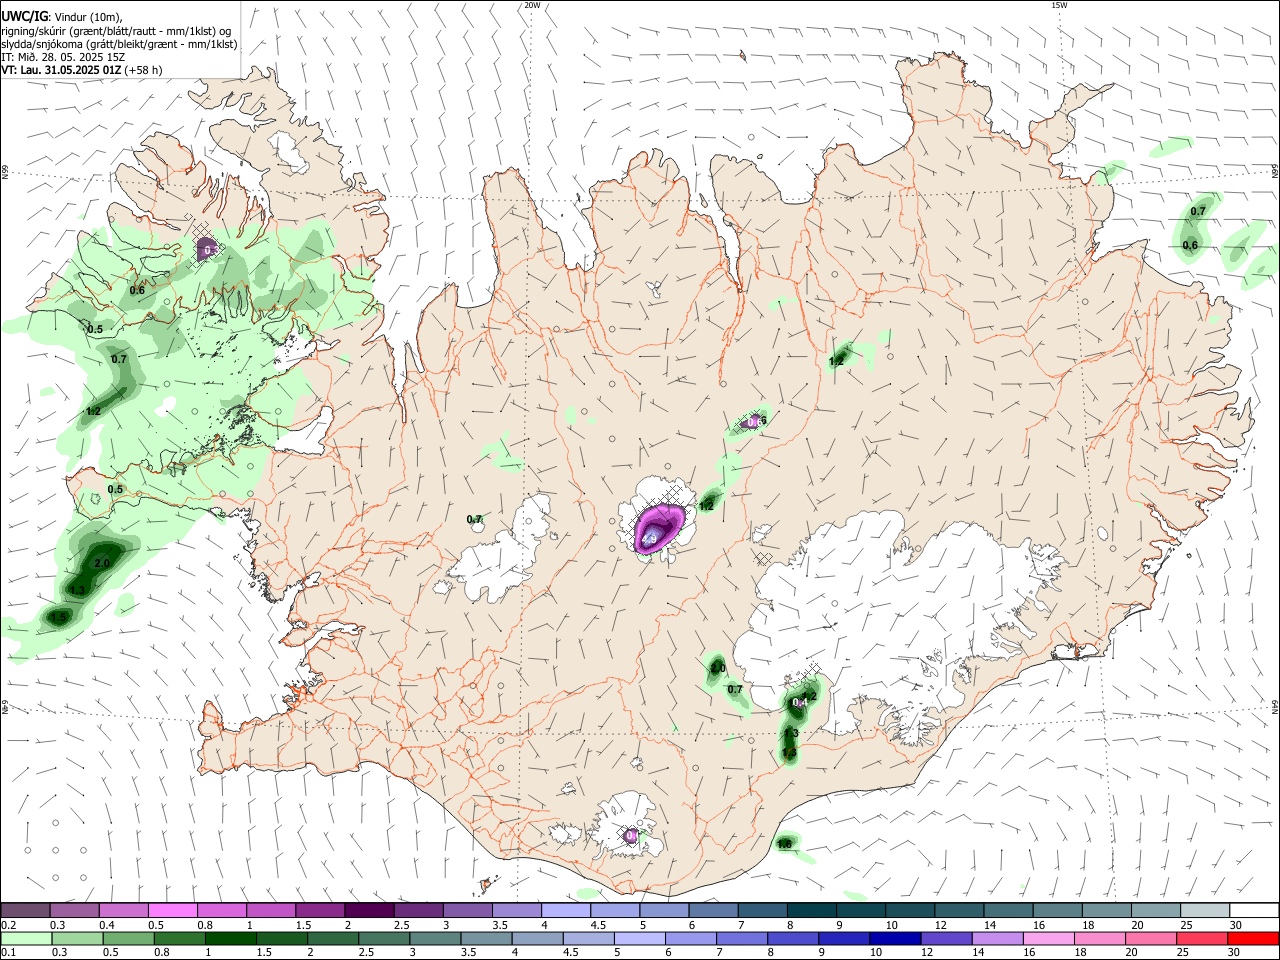
Task: Select the pale grey 25 snow legend swatch
Action: [1205, 910]
